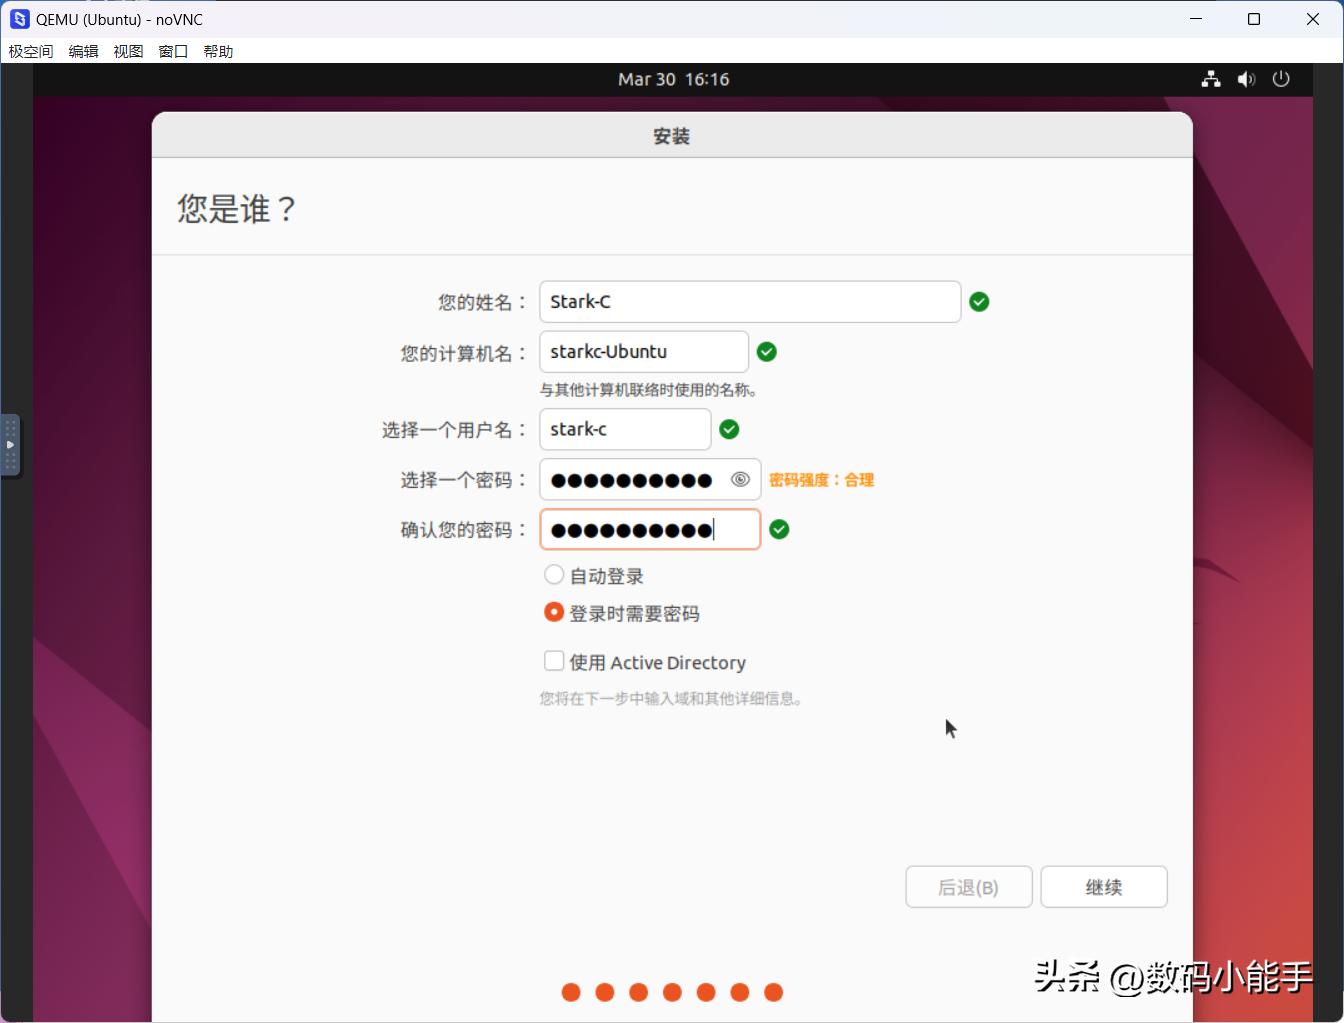The image size is (1344, 1023).
Task: Focus the 选择一个密码 password field
Action: [650, 480]
